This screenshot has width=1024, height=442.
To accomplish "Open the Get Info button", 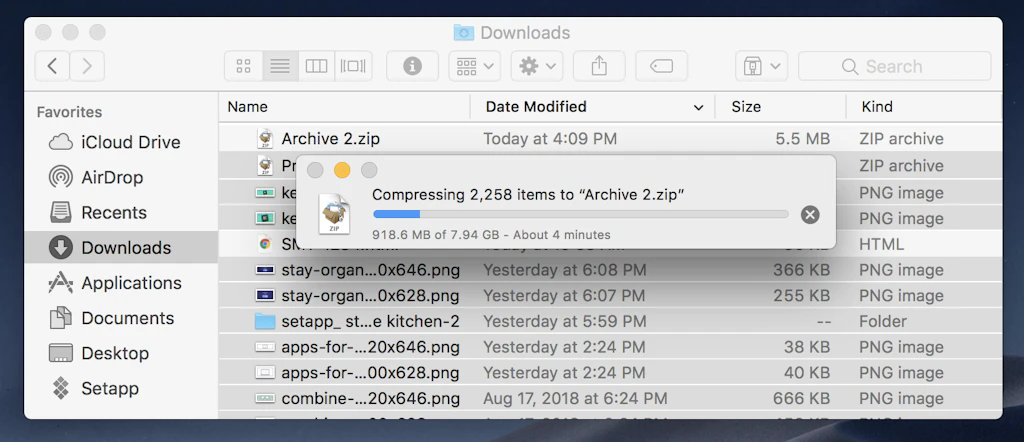I will [412, 66].
